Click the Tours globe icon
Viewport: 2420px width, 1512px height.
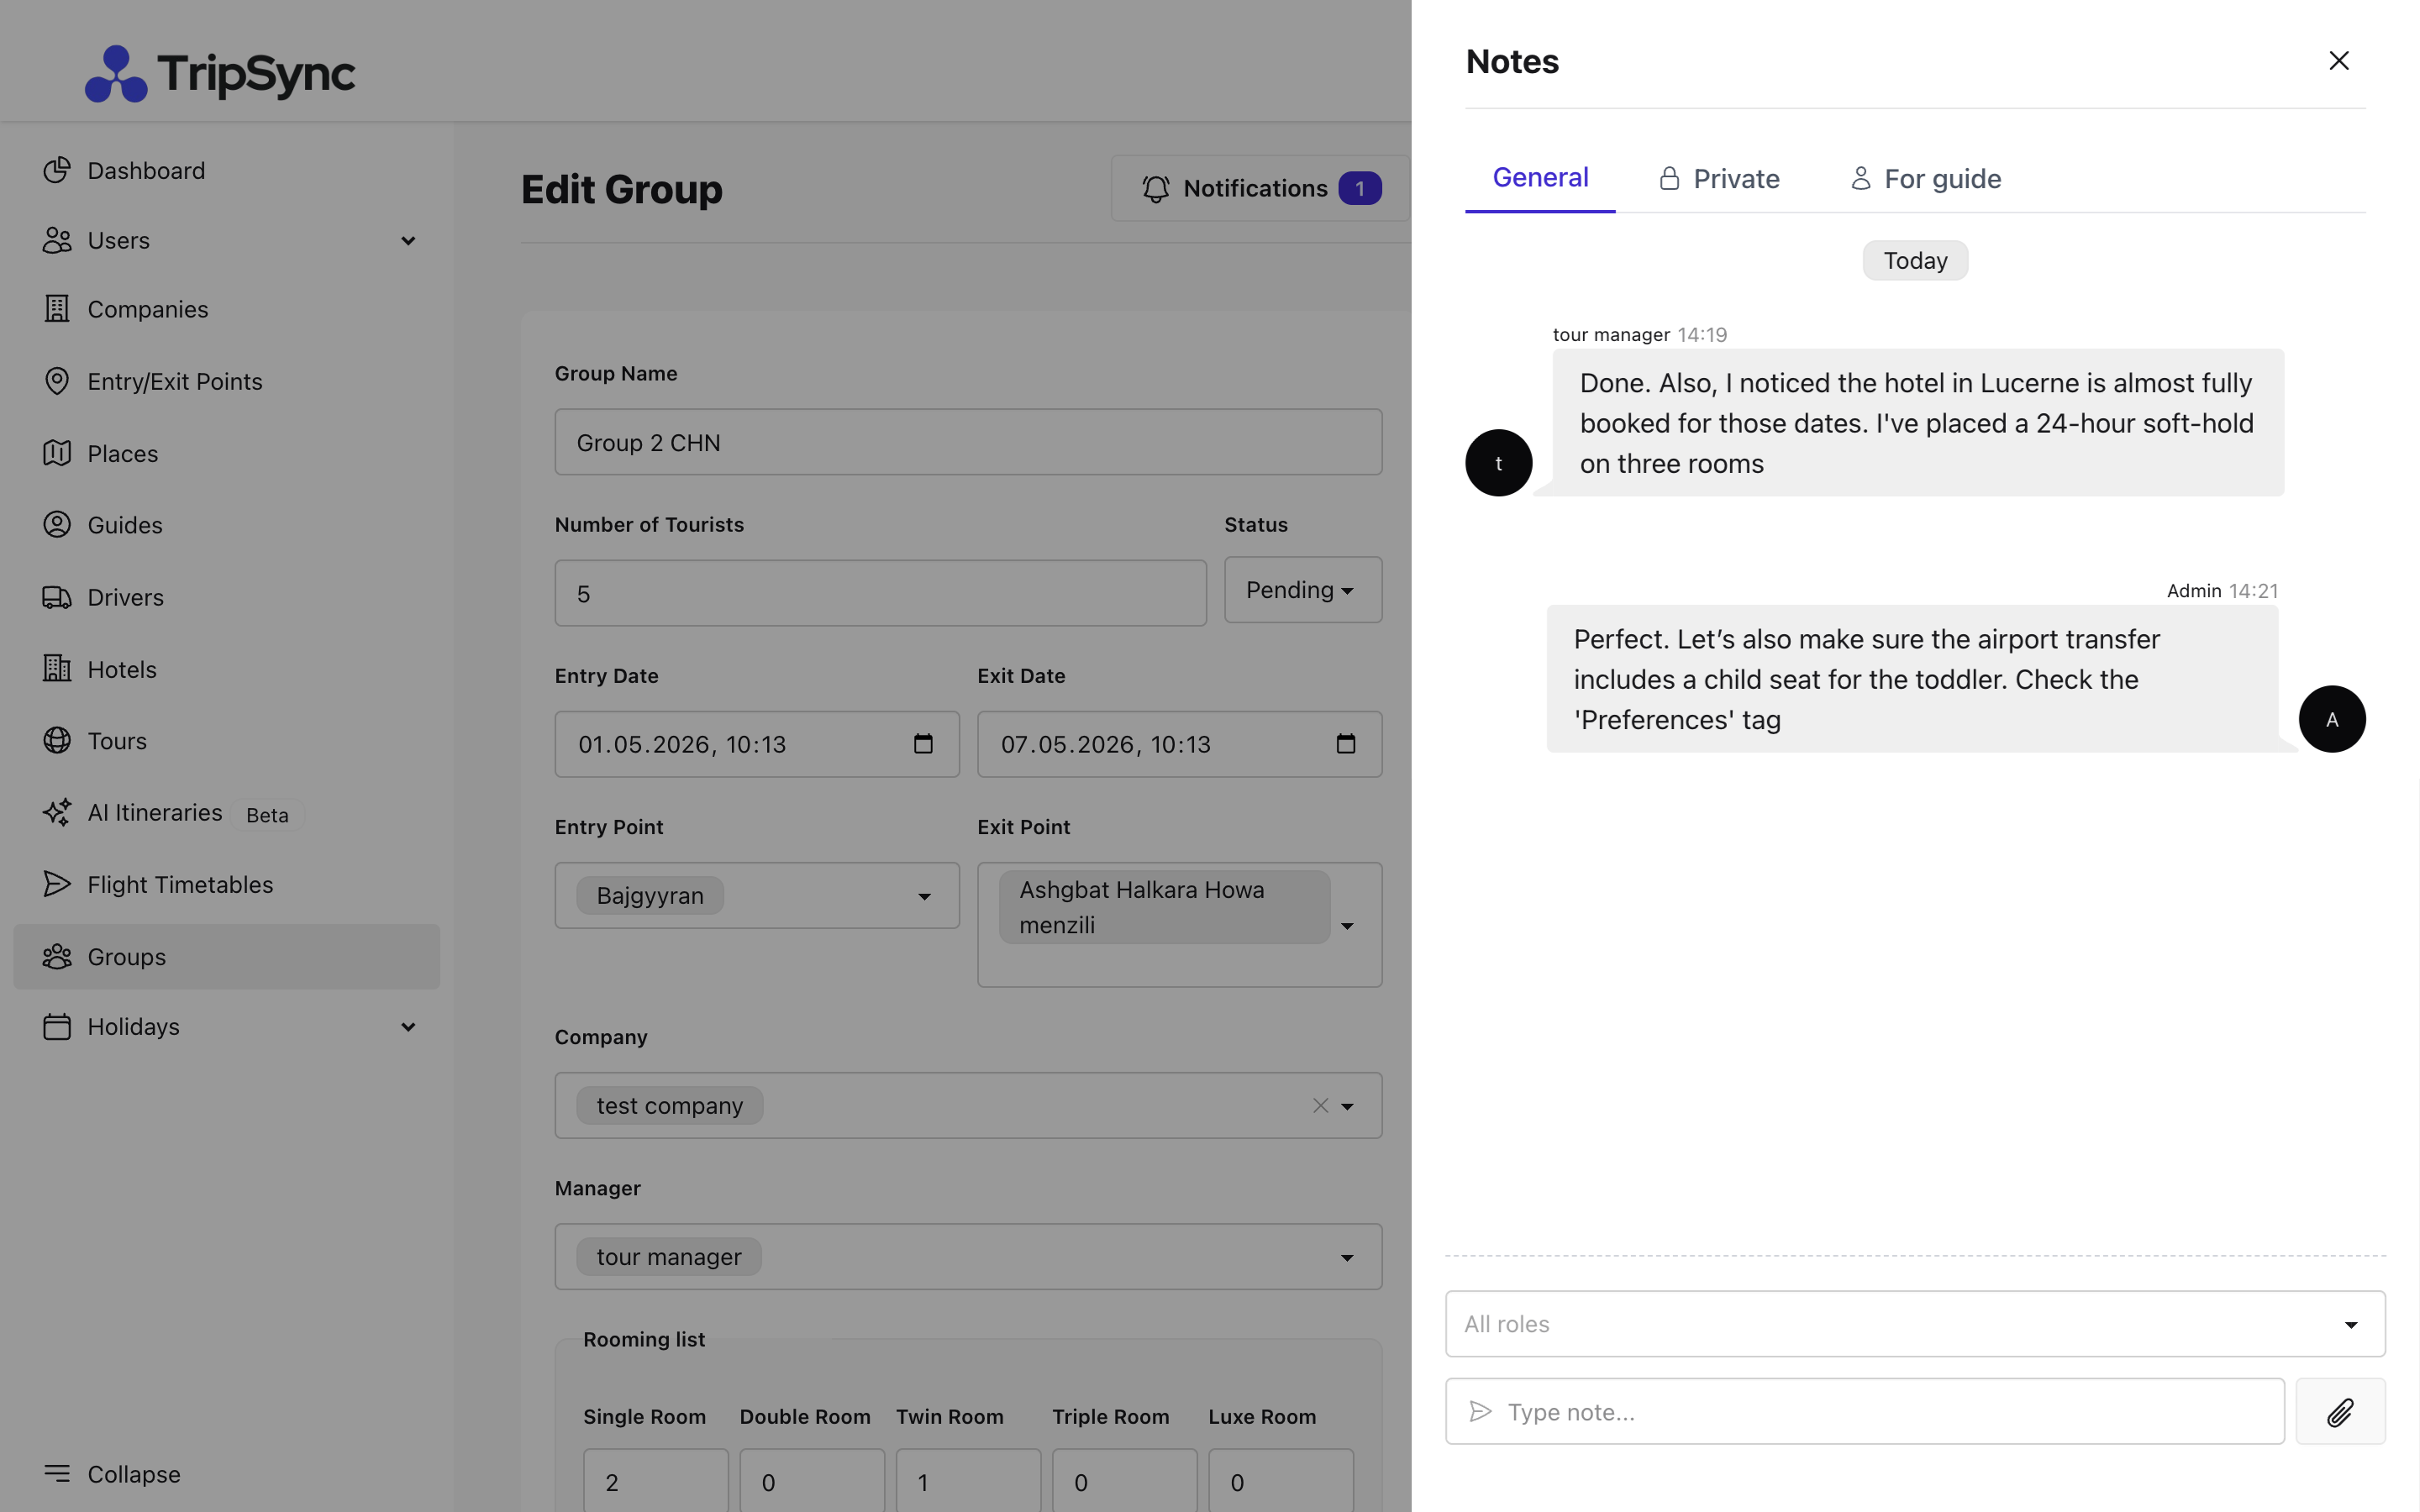[x=57, y=741]
